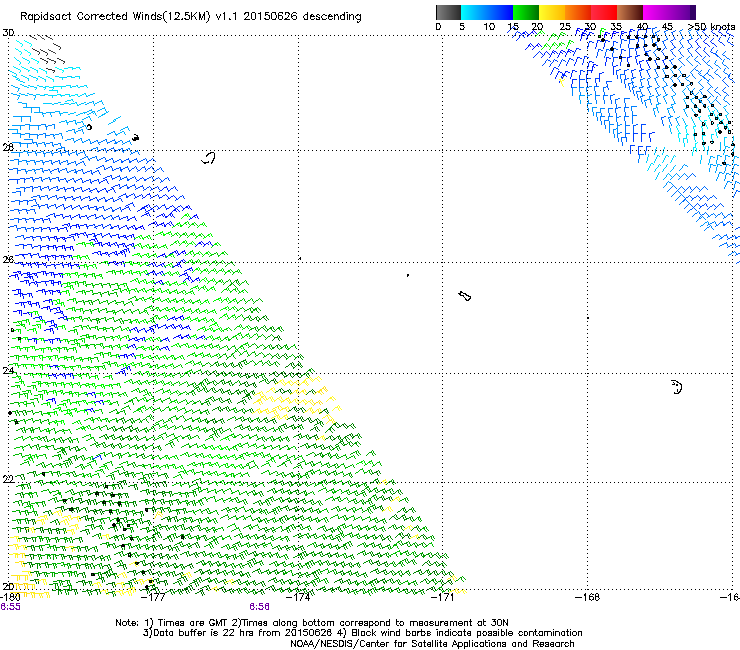
Task: Click the '>50 knots' legend label
Action: coord(711,27)
